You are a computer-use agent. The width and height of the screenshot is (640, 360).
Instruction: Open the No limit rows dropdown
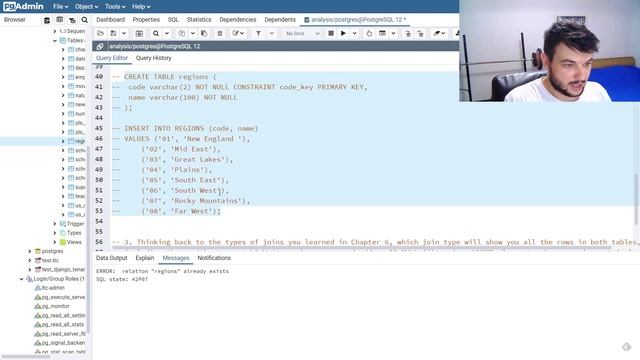[302, 33]
